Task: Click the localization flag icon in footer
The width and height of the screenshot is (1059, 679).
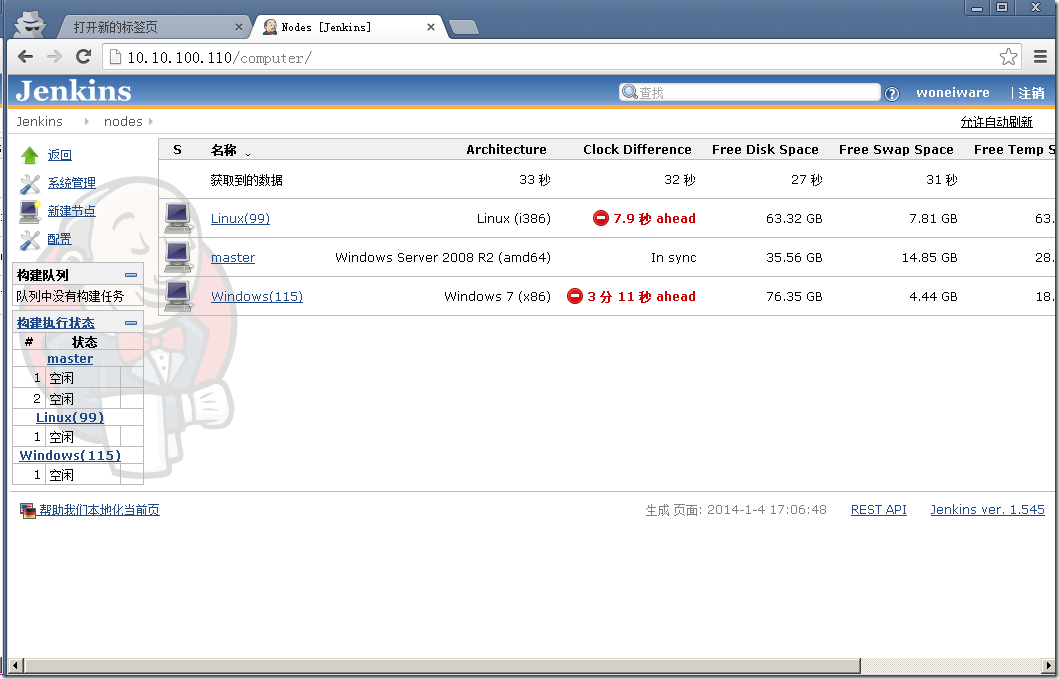Action: coord(28,511)
